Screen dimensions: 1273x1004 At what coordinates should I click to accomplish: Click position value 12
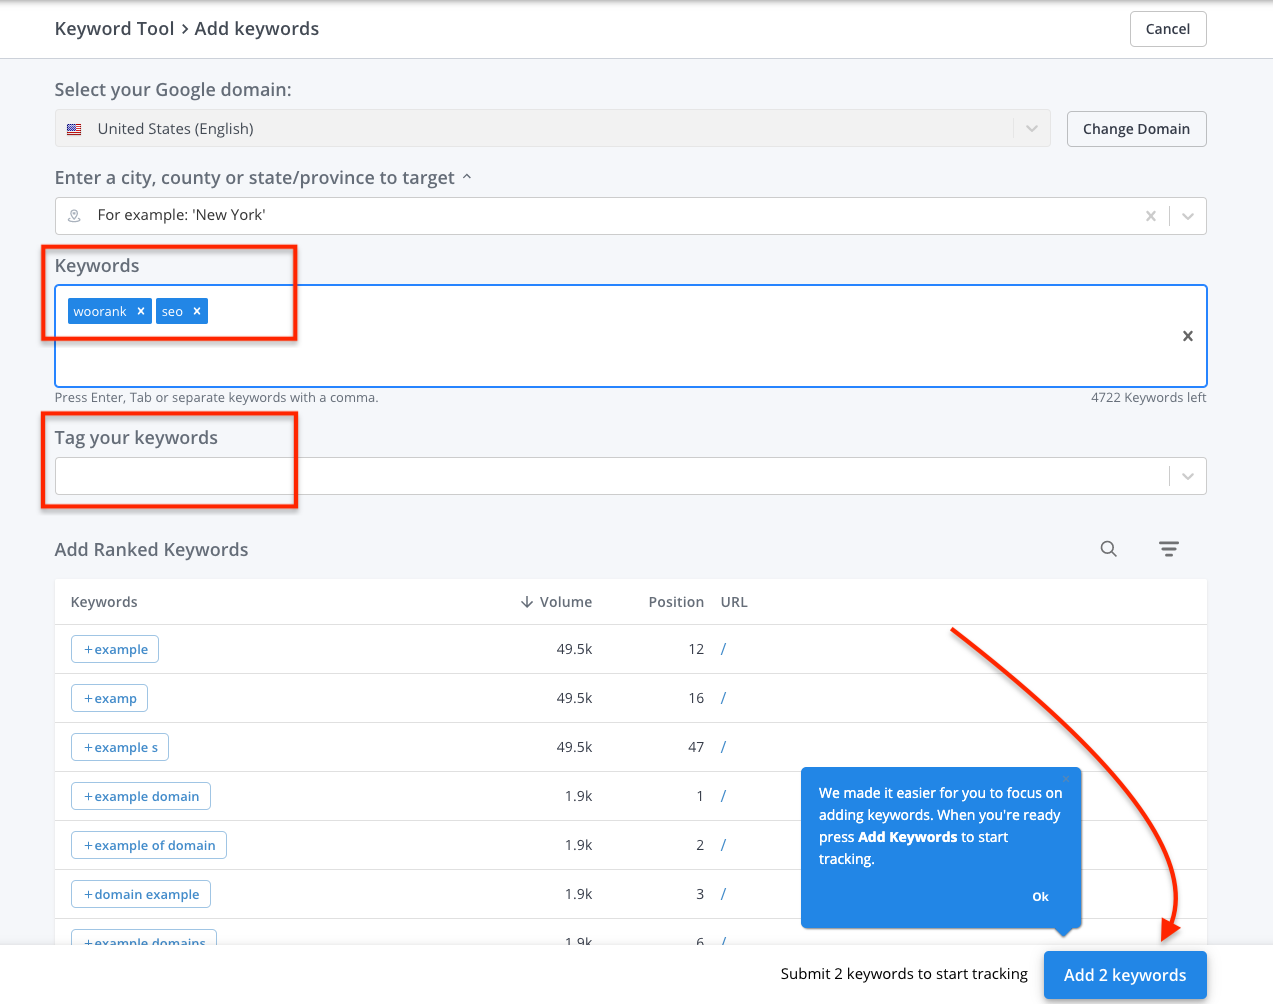(696, 649)
